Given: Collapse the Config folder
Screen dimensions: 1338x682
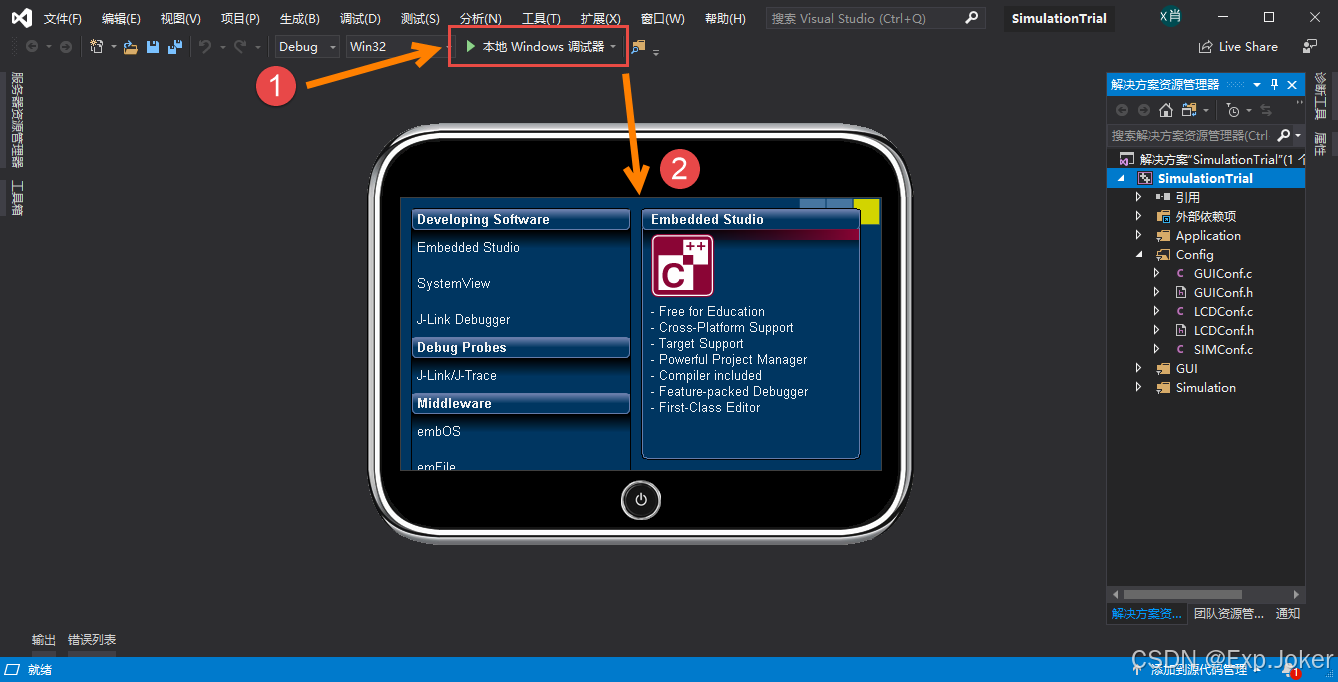Looking at the screenshot, I should [1138, 255].
